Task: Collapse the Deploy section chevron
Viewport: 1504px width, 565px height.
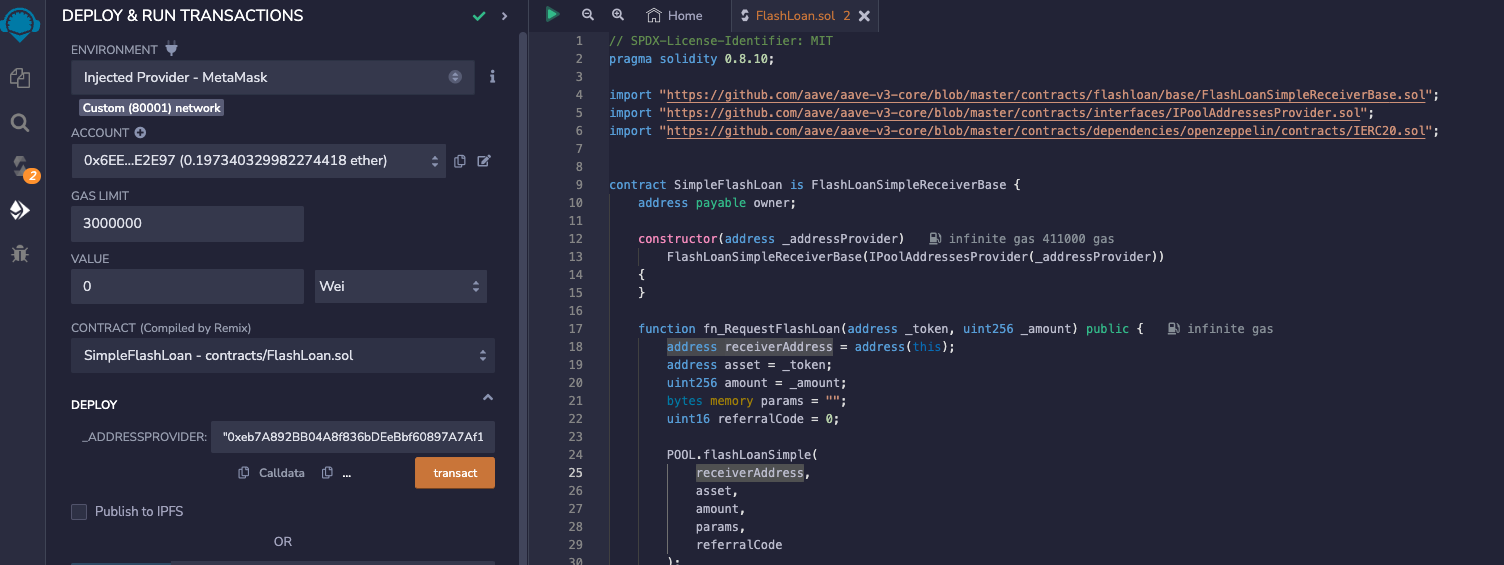Action: tap(488, 398)
